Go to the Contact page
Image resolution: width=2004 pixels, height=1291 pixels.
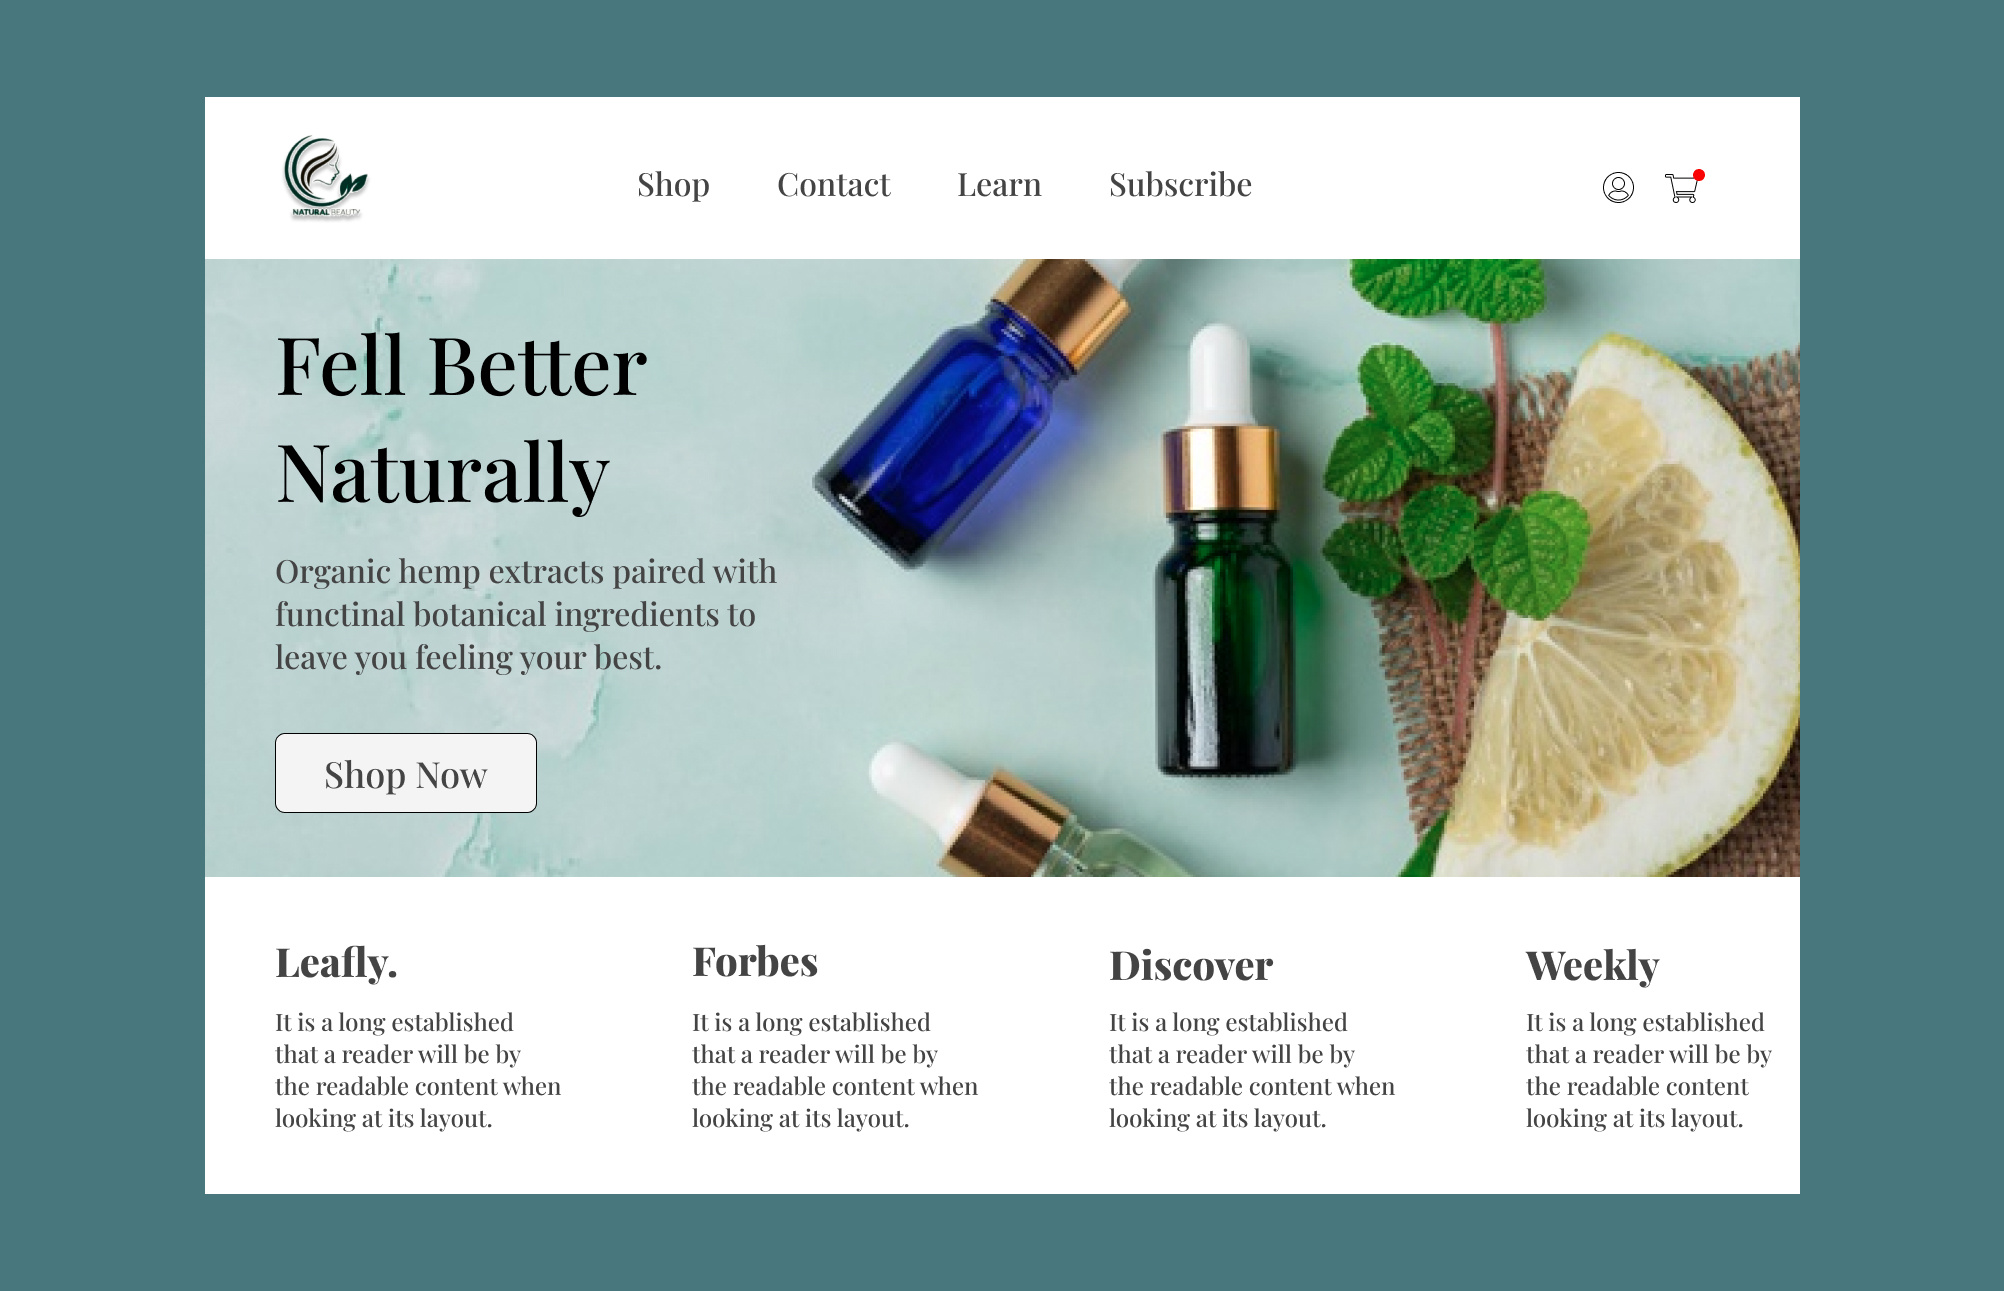833,185
